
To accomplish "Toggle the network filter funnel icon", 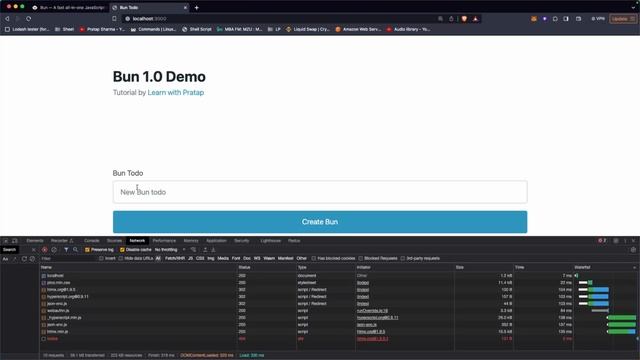I will [66, 250].
